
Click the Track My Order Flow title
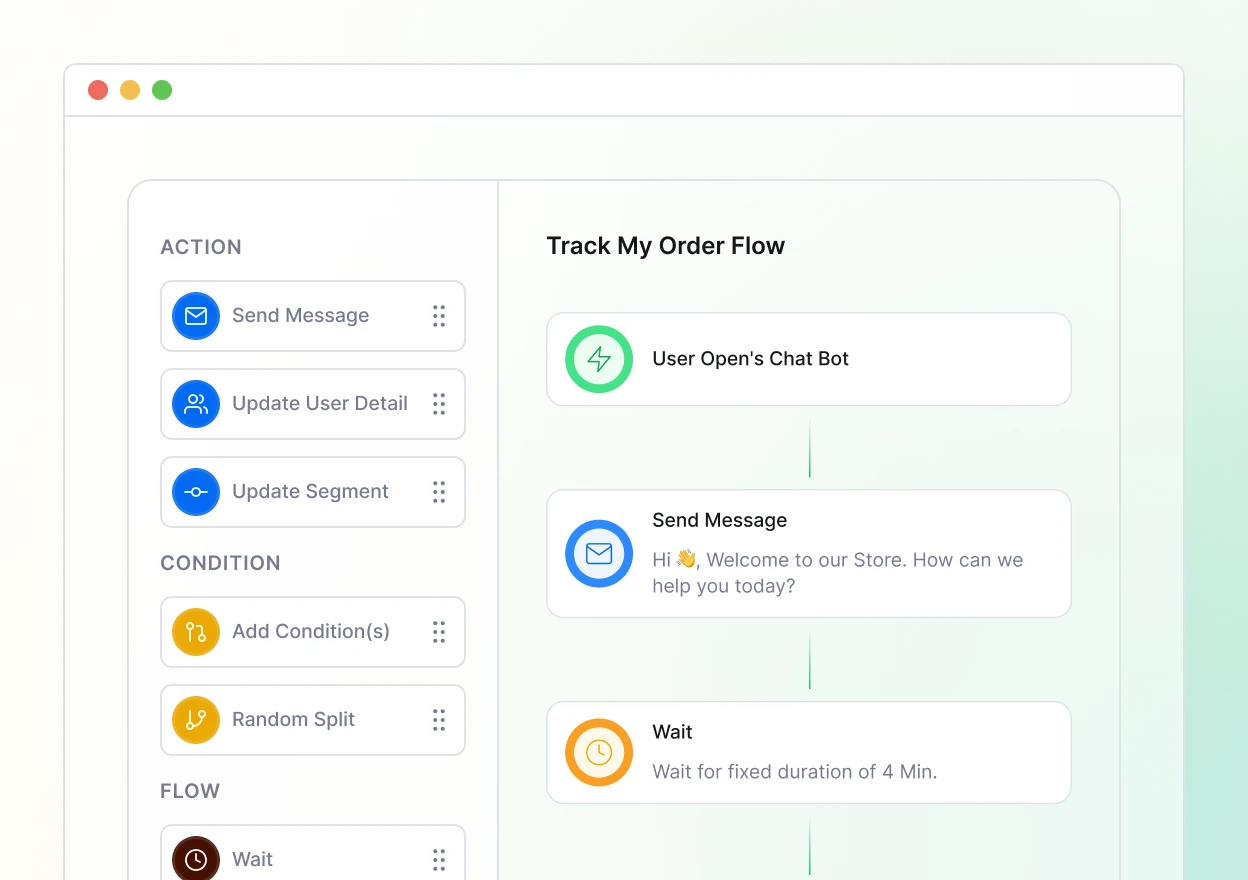[x=665, y=246]
